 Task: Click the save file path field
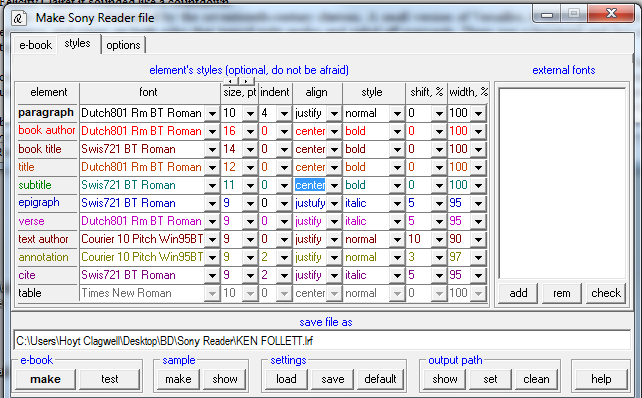pyautogui.click(x=322, y=341)
